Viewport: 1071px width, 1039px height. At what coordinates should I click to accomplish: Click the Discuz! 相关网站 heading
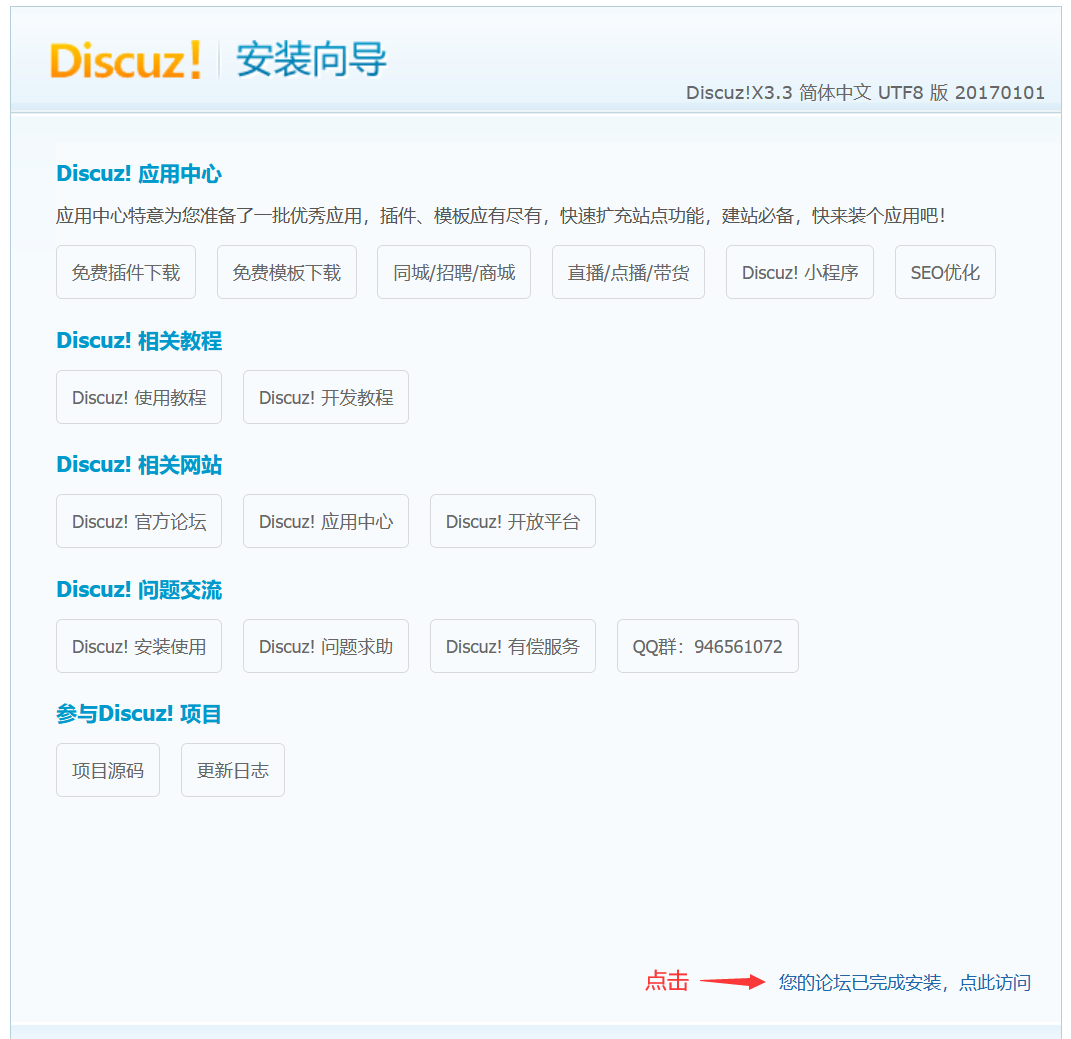tap(139, 465)
